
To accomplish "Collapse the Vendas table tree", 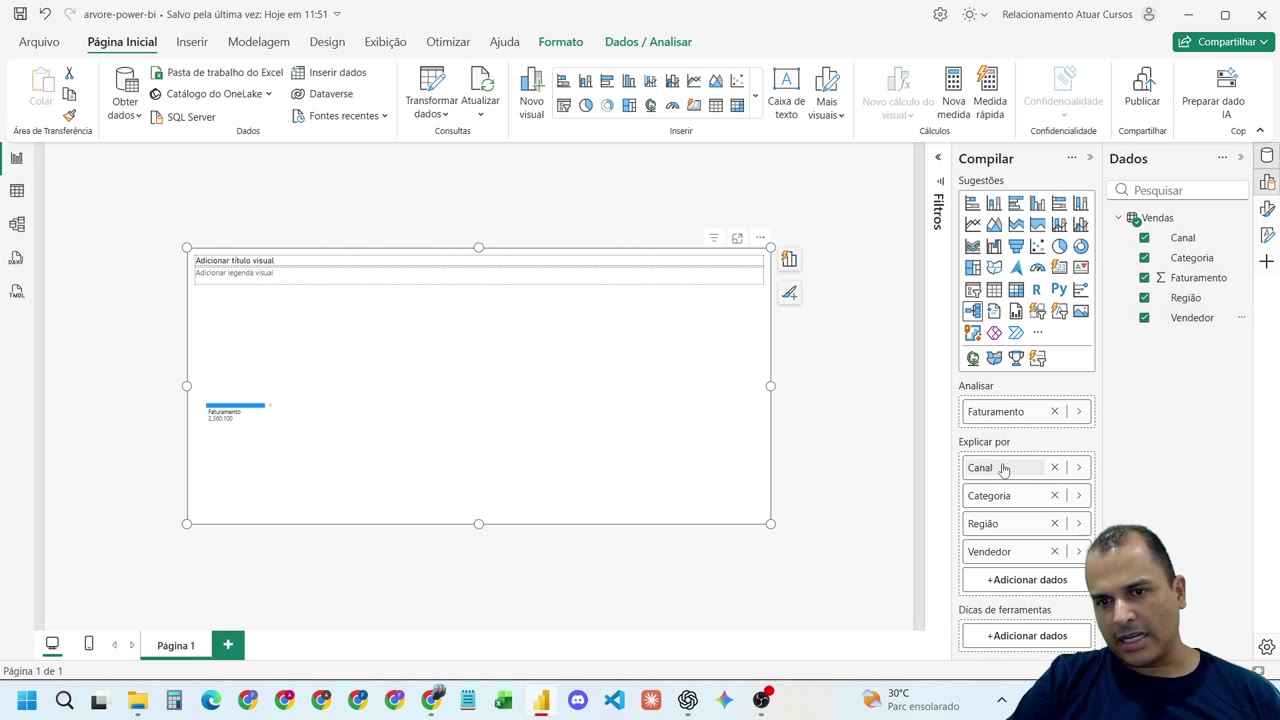I will pos(1119,218).
